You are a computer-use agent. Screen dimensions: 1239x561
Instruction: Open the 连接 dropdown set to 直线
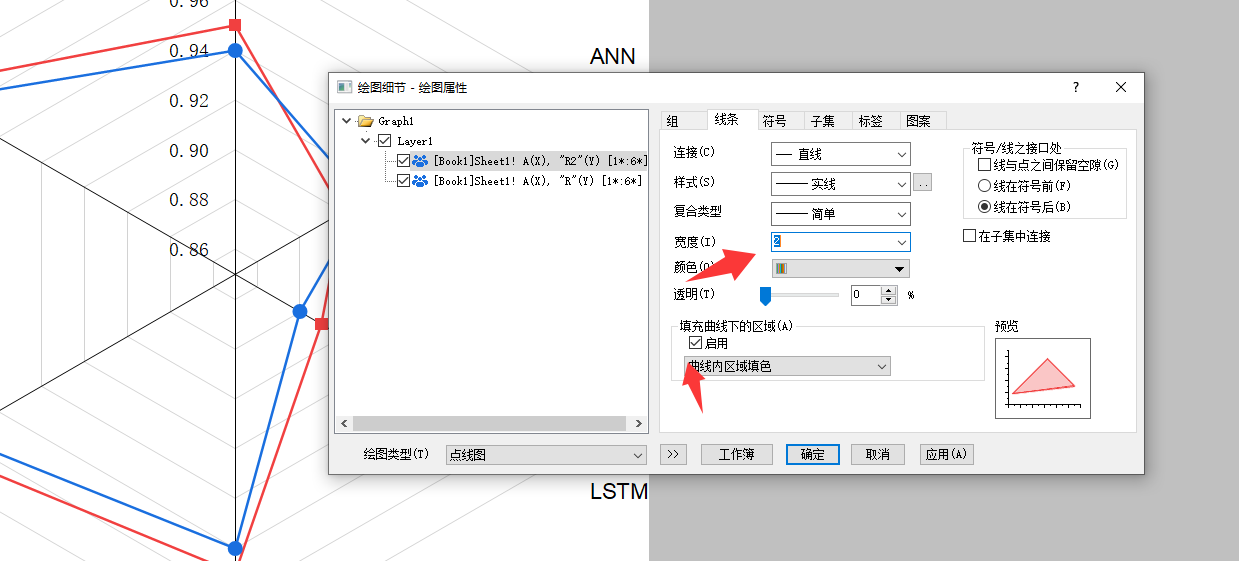pos(841,155)
